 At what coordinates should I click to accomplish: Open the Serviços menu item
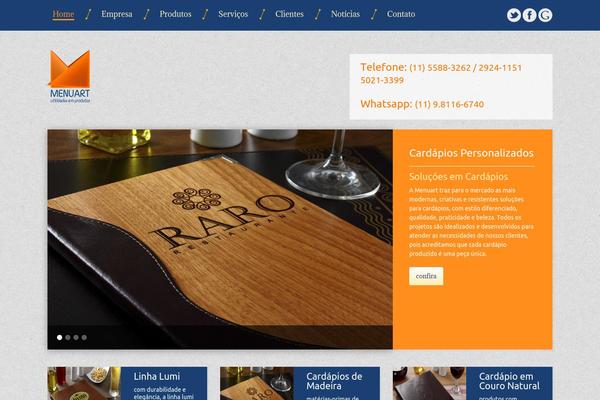233,14
